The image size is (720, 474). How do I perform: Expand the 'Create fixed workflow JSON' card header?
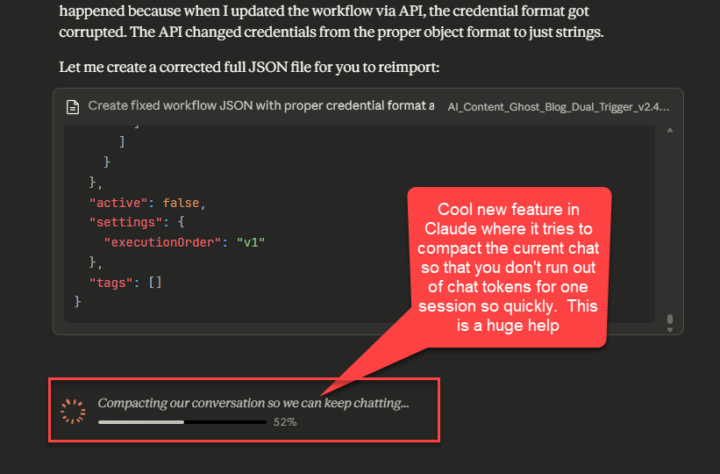tap(260, 106)
